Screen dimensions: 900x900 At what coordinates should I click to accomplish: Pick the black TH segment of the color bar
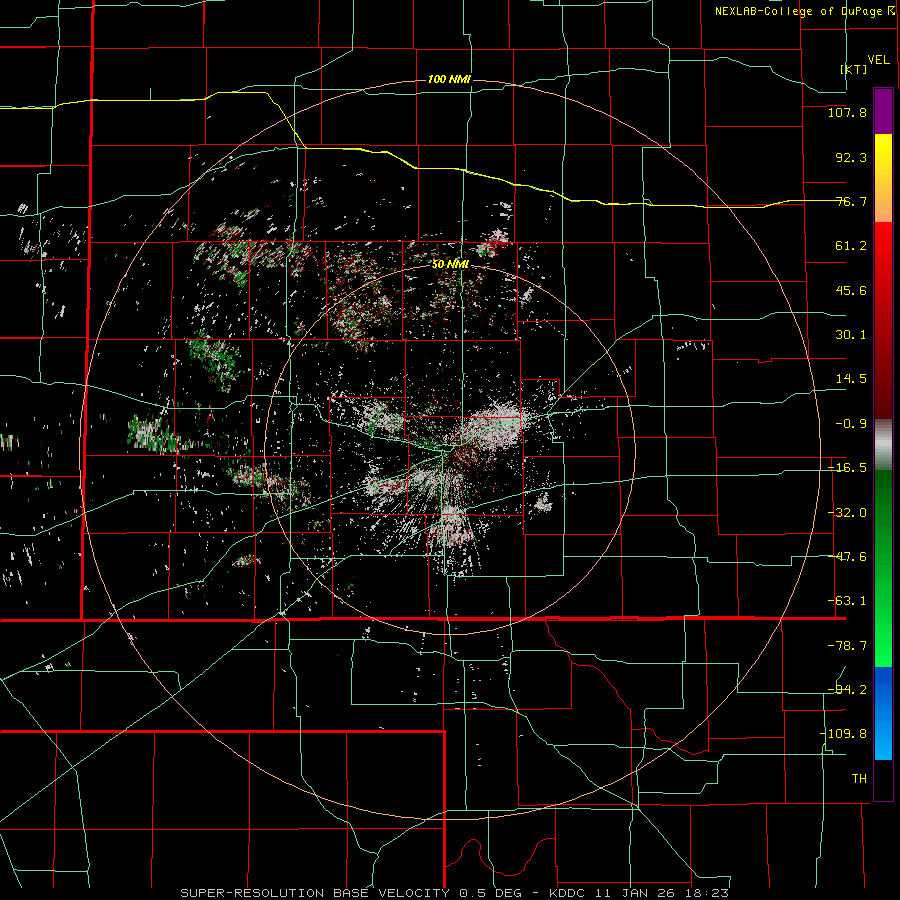point(883,779)
